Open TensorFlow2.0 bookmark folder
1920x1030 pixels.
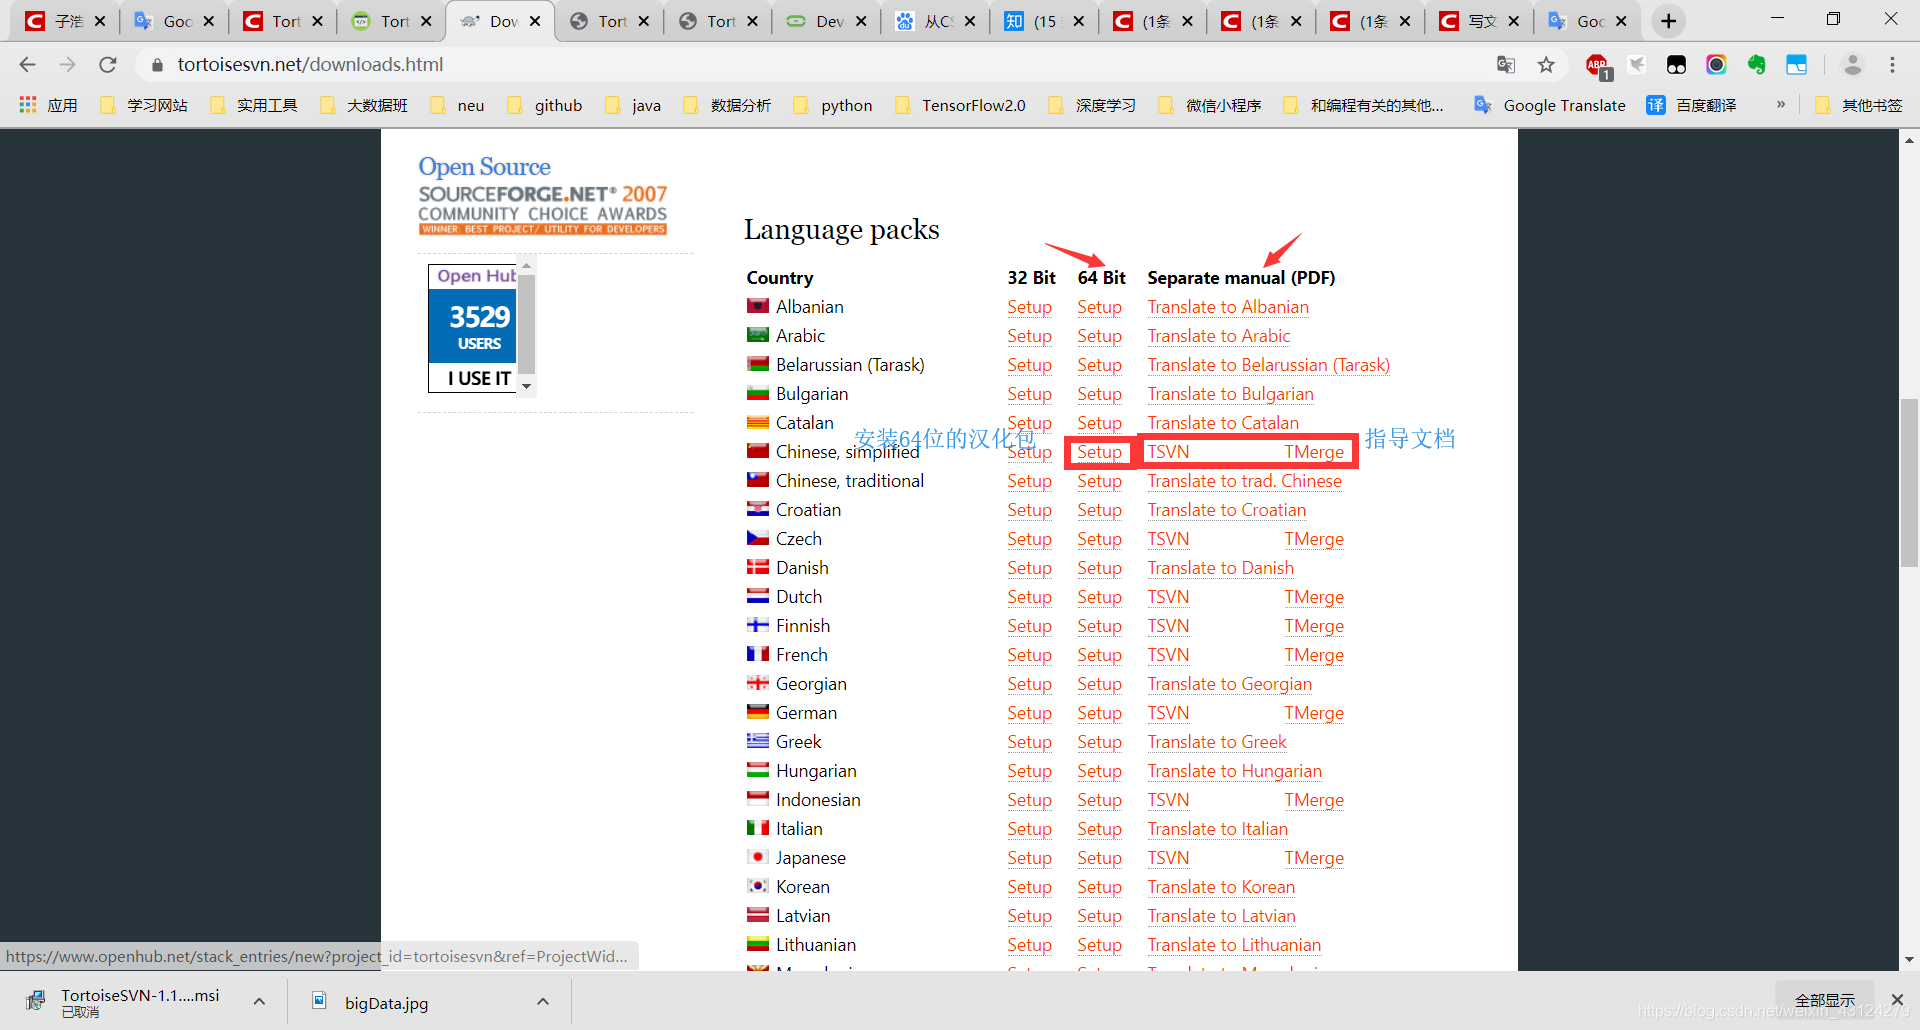click(x=960, y=105)
